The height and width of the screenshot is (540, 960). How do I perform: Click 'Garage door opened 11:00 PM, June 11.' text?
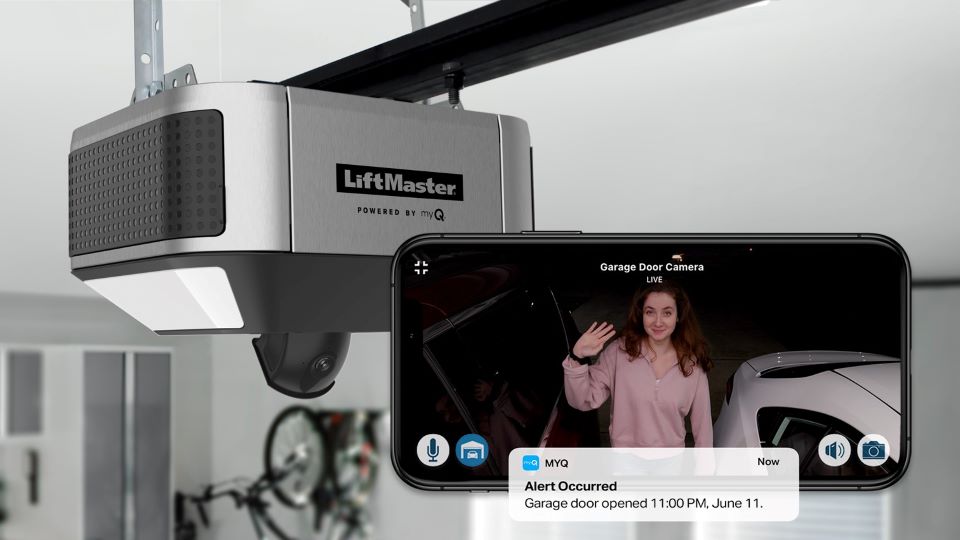tap(643, 504)
